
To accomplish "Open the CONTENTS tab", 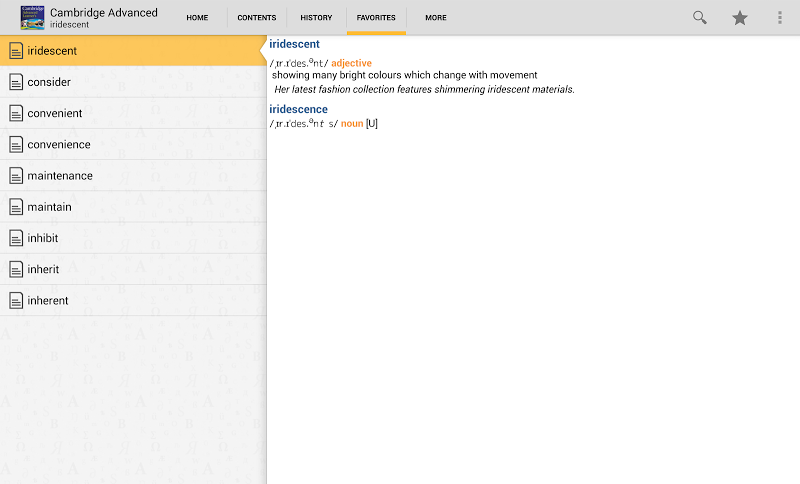I will pos(257,18).
